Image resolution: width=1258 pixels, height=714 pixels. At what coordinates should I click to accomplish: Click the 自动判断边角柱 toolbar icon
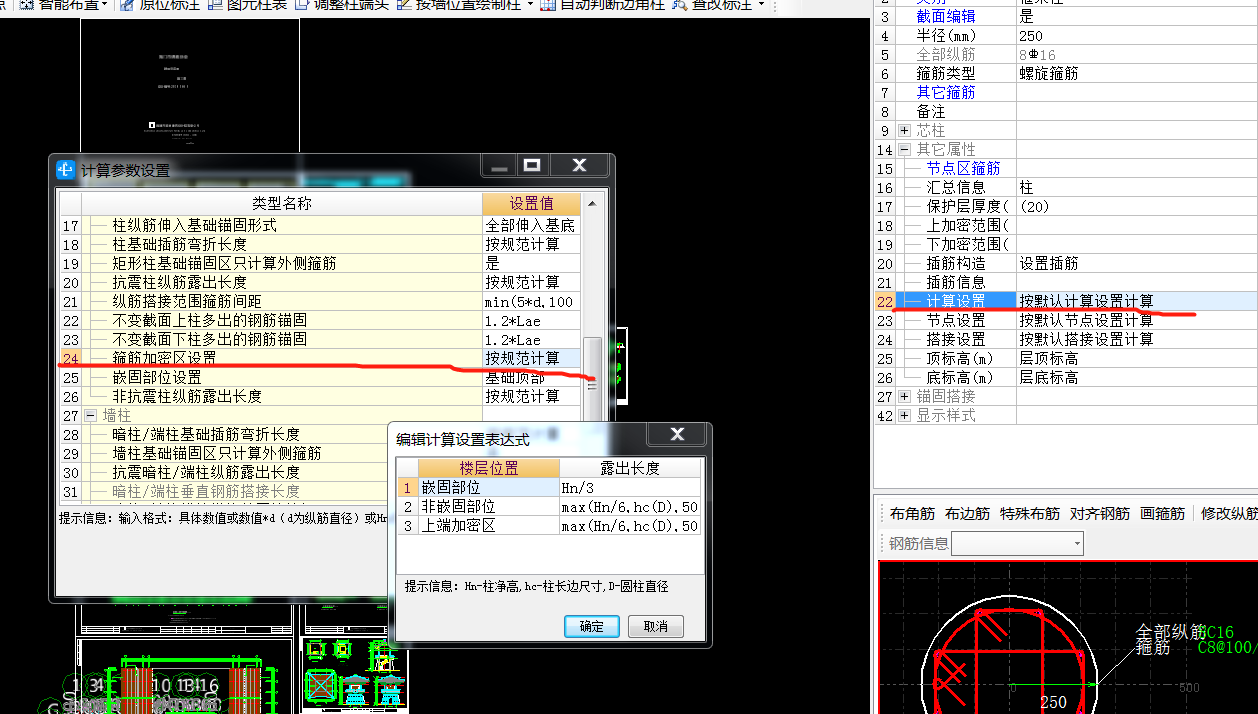548,5
